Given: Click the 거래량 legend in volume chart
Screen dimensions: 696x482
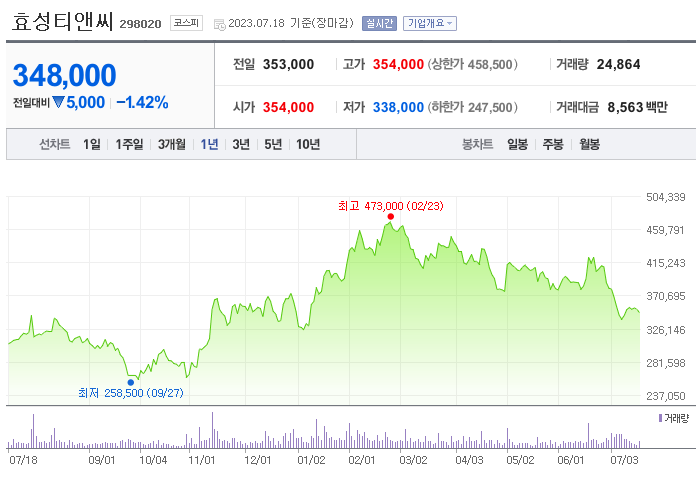Looking at the screenshot, I should click(x=674, y=418).
